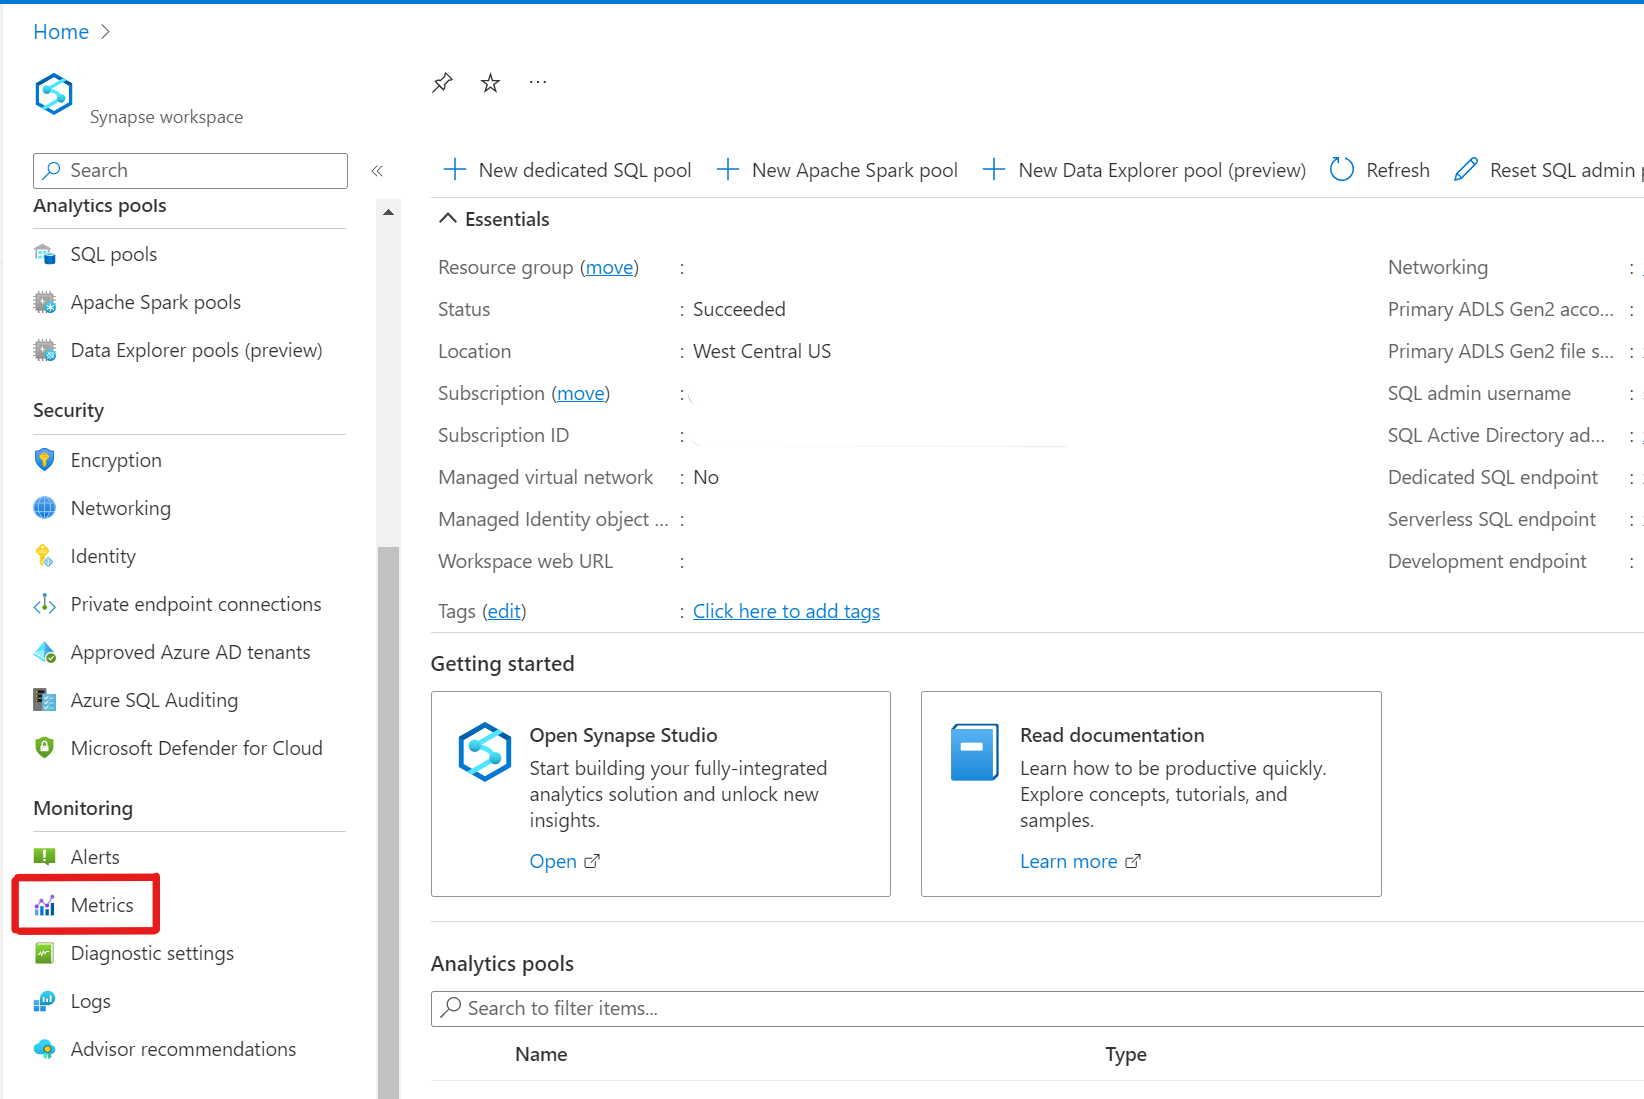
Task: Click the Refresh toolbar icon
Action: (1342, 170)
